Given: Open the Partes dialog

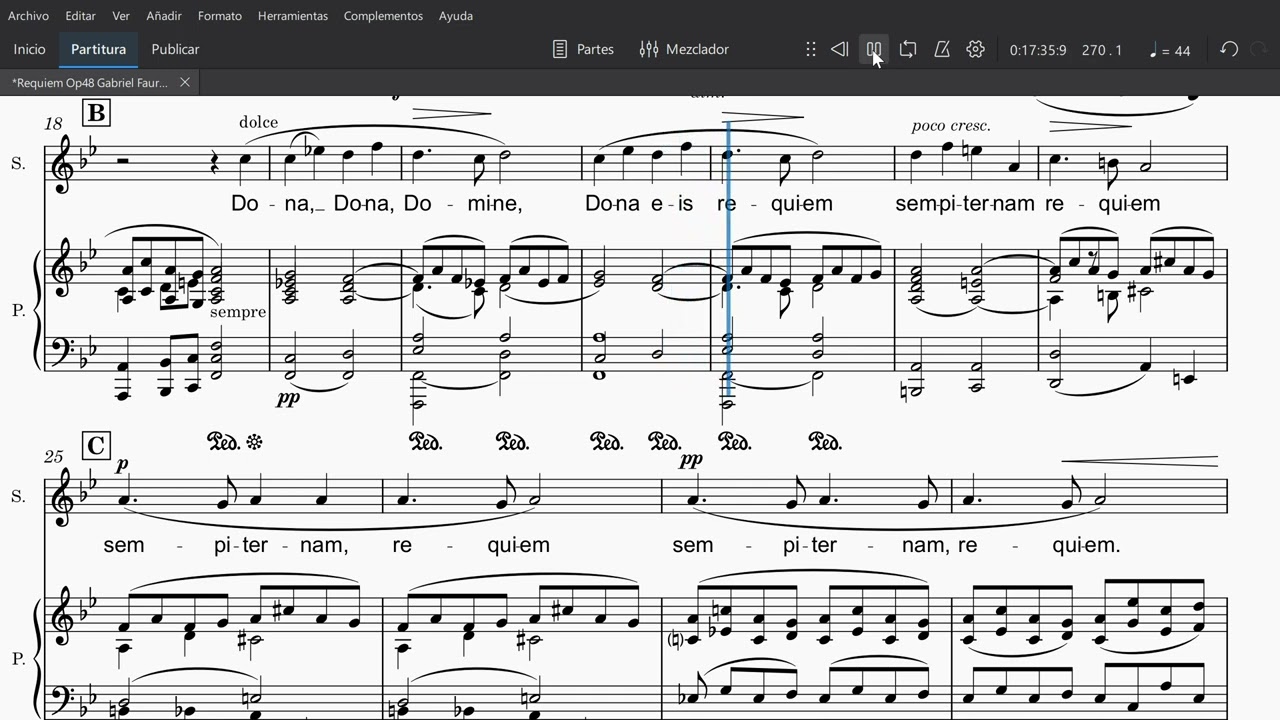Looking at the screenshot, I should (583, 49).
